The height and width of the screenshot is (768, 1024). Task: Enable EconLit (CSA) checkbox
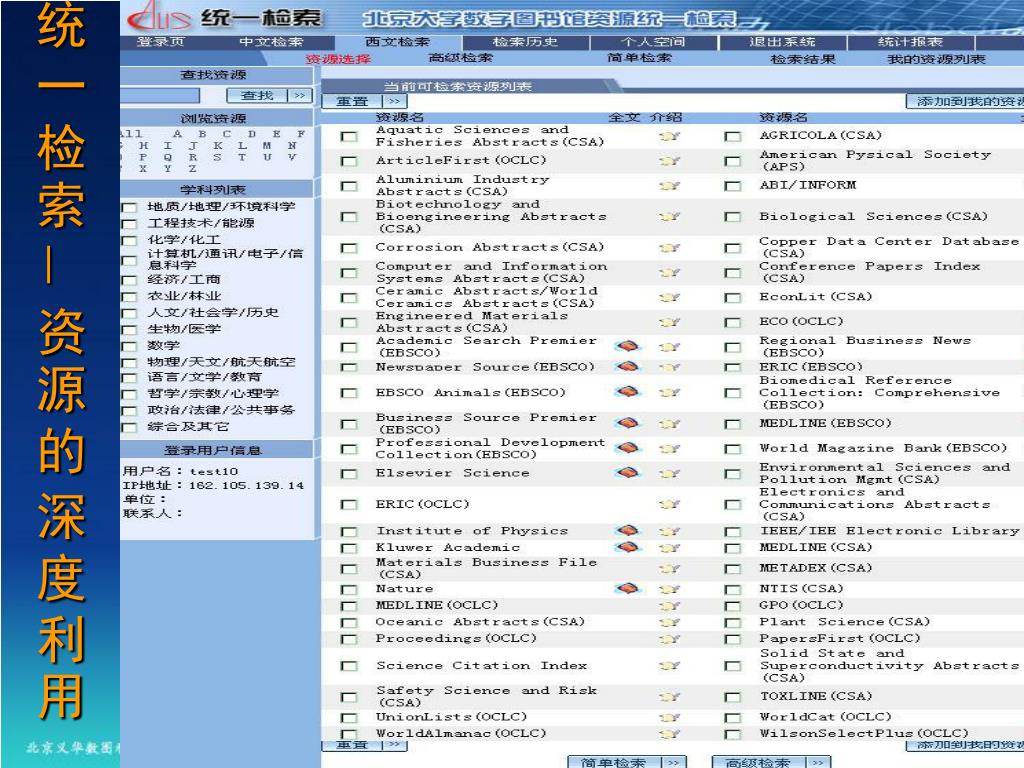pos(733,298)
